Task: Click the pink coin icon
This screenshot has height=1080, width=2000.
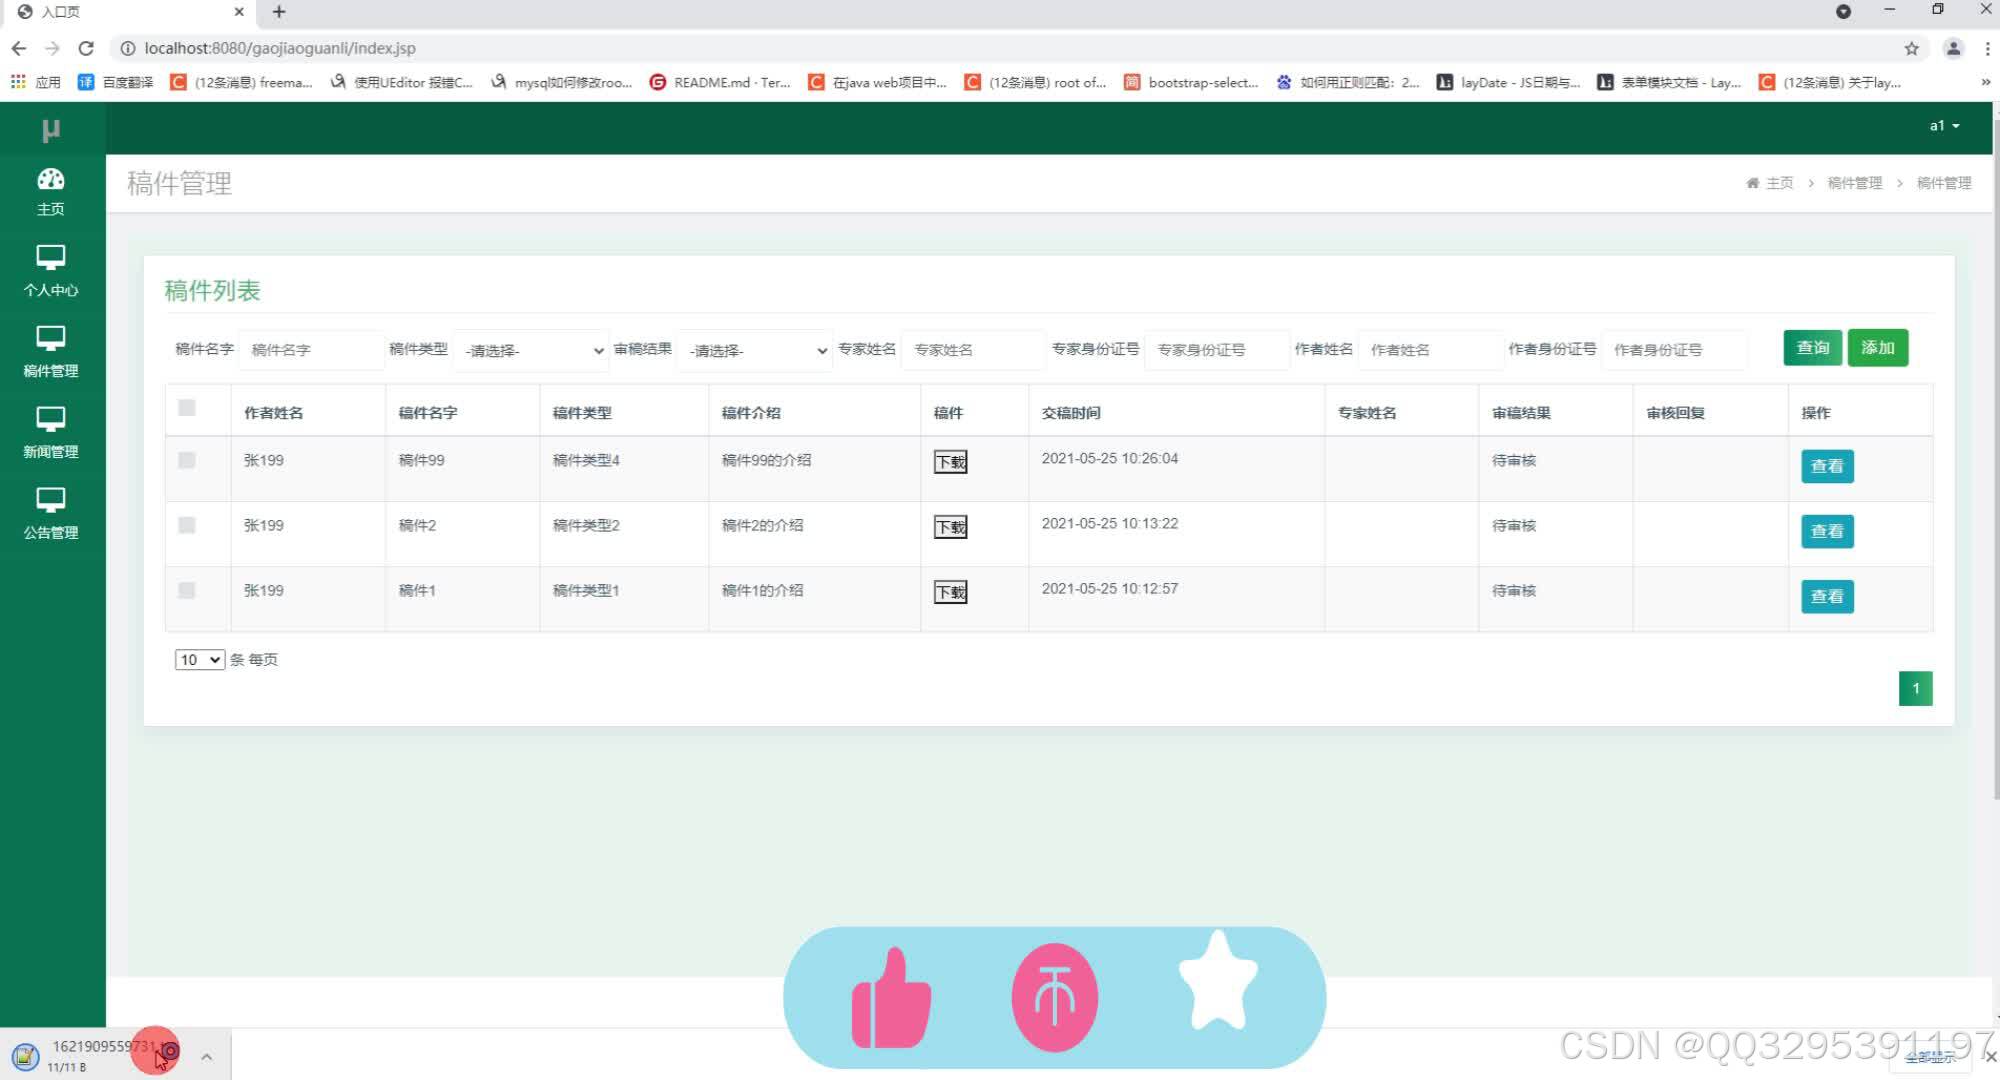Action: point(1054,998)
